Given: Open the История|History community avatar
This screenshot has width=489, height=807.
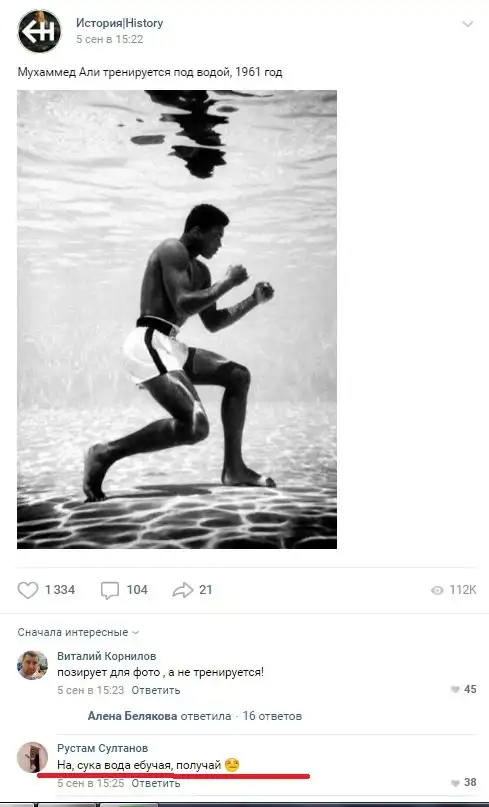Looking at the screenshot, I should [39, 31].
